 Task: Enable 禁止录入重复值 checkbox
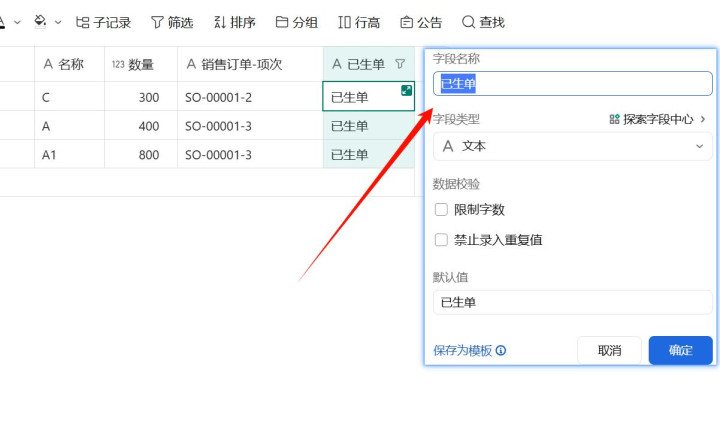coord(441,240)
